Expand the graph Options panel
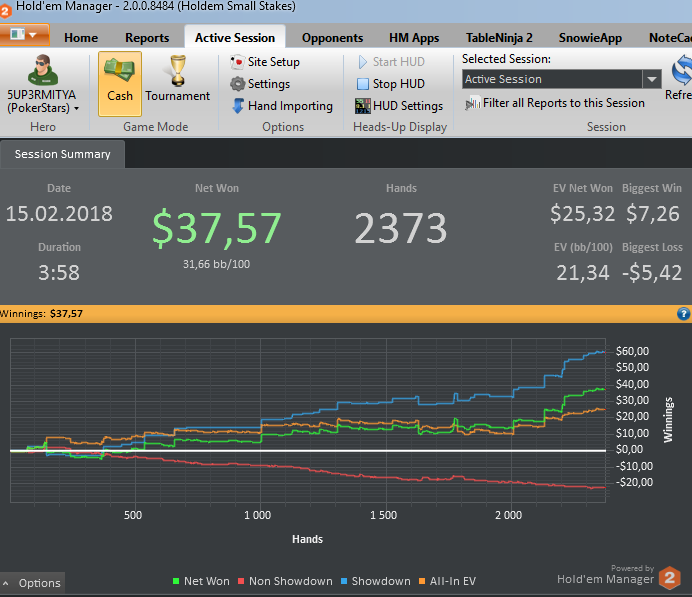This screenshot has height=597, width=692. pyautogui.click(x=32, y=583)
